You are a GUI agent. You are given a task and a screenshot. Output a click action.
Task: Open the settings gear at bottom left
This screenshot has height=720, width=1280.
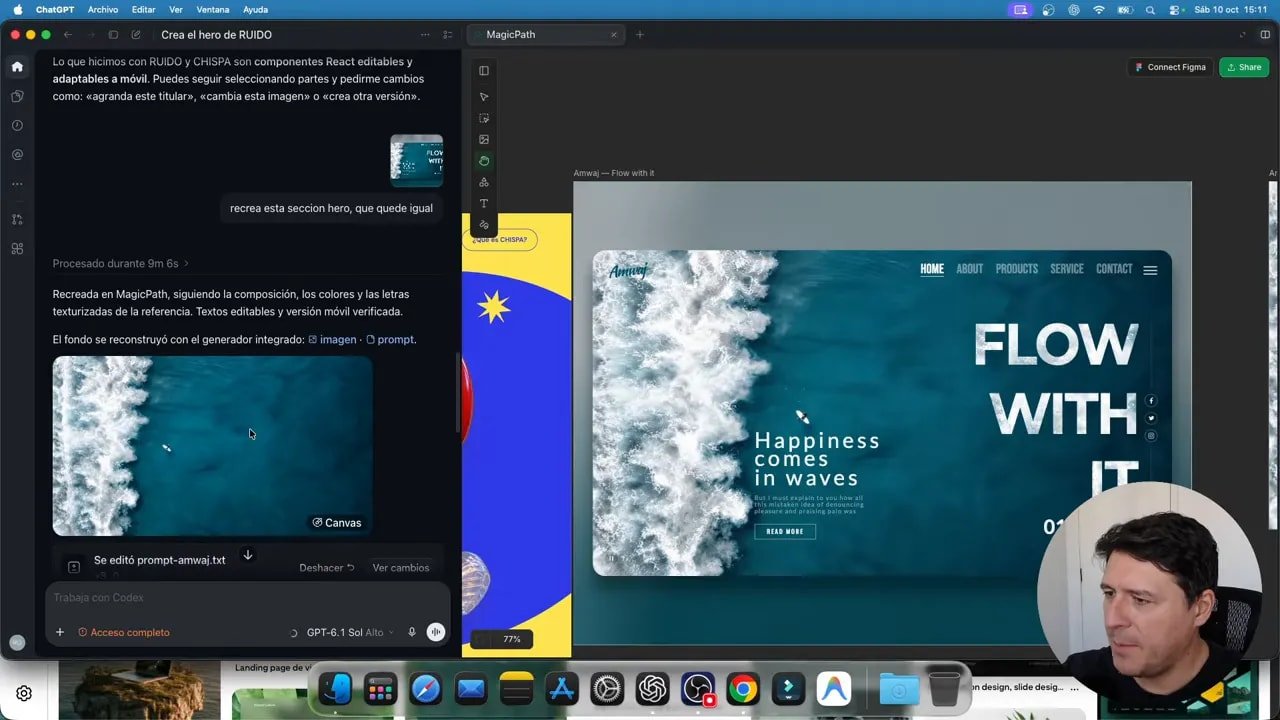[24, 693]
